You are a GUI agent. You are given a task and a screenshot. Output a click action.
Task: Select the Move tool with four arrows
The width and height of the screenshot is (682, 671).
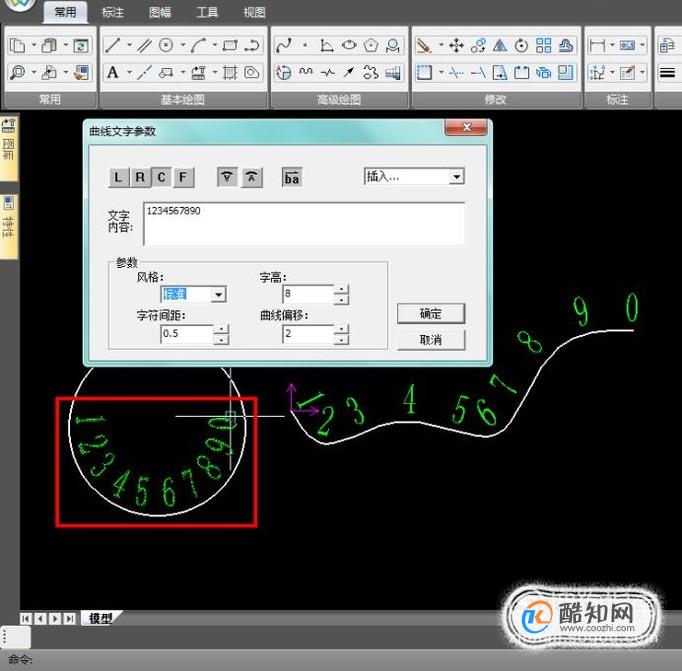pyautogui.click(x=456, y=45)
